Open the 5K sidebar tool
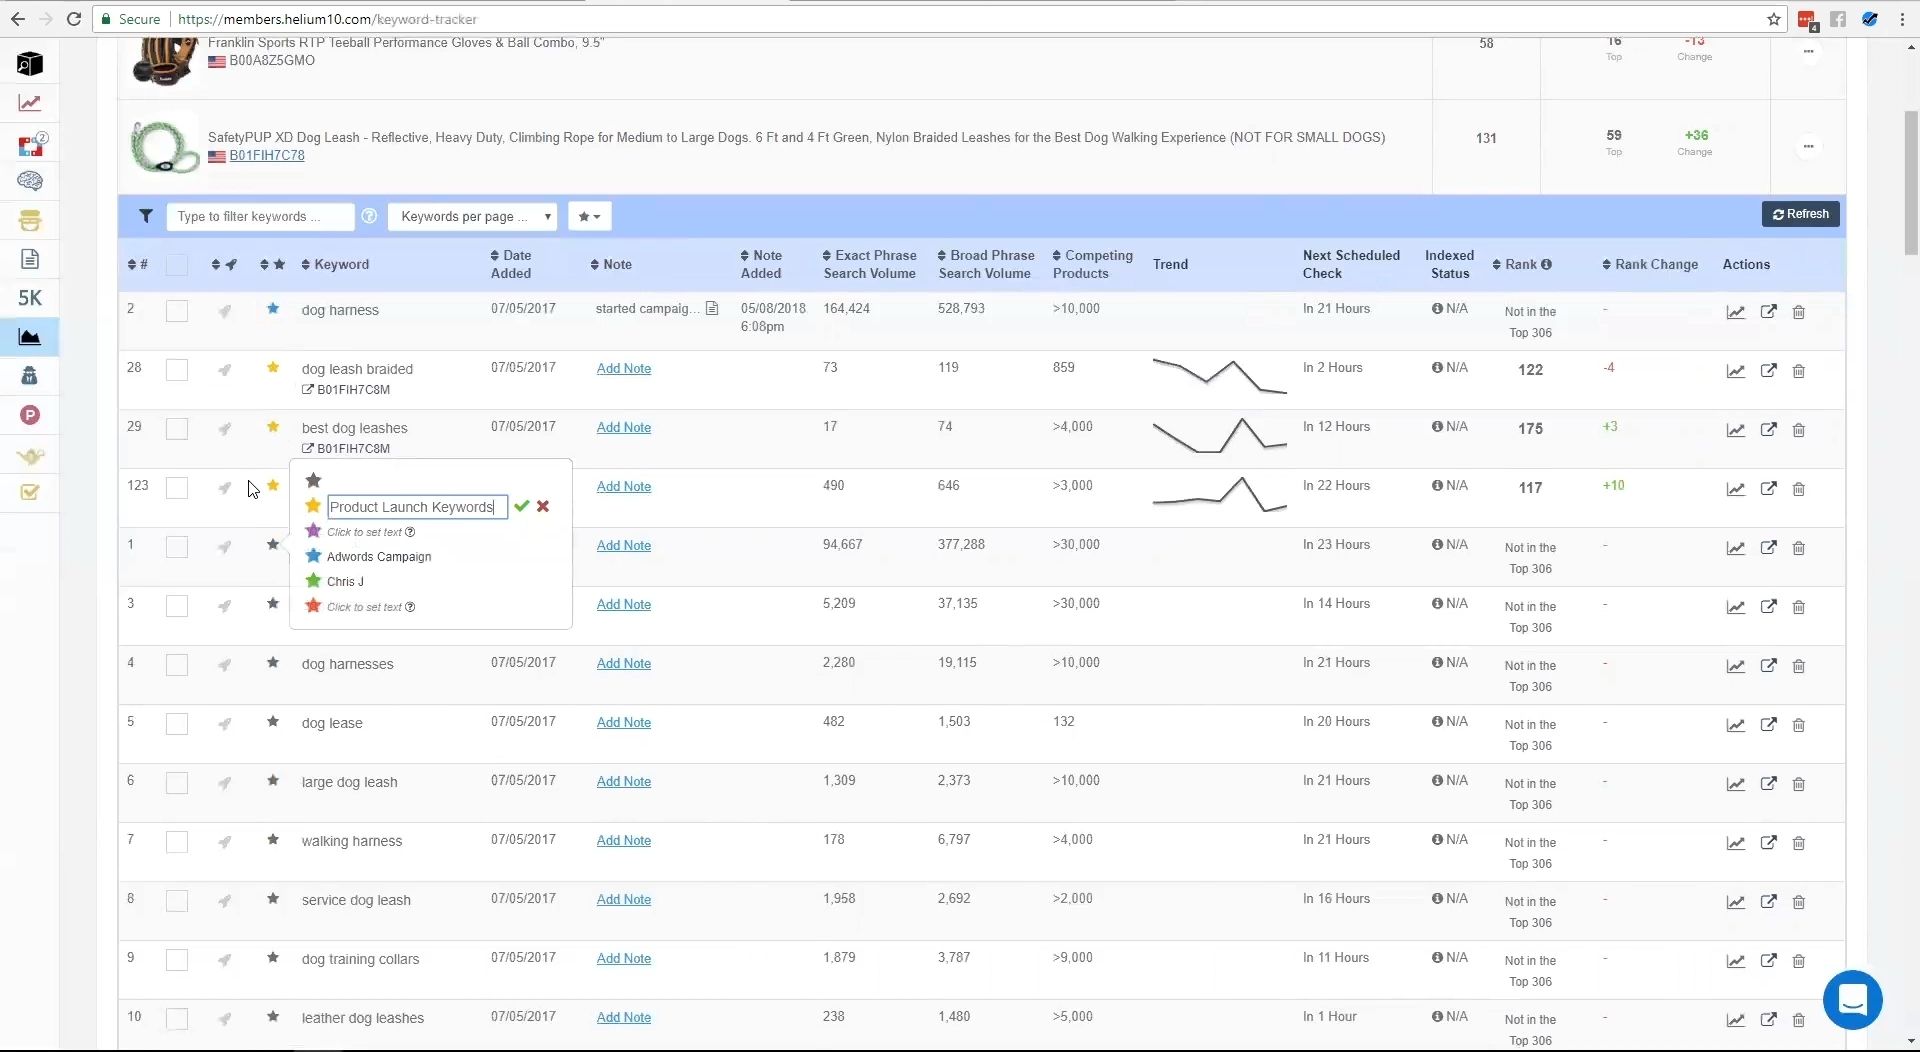This screenshot has height=1052, width=1920. click(x=30, y=298)
